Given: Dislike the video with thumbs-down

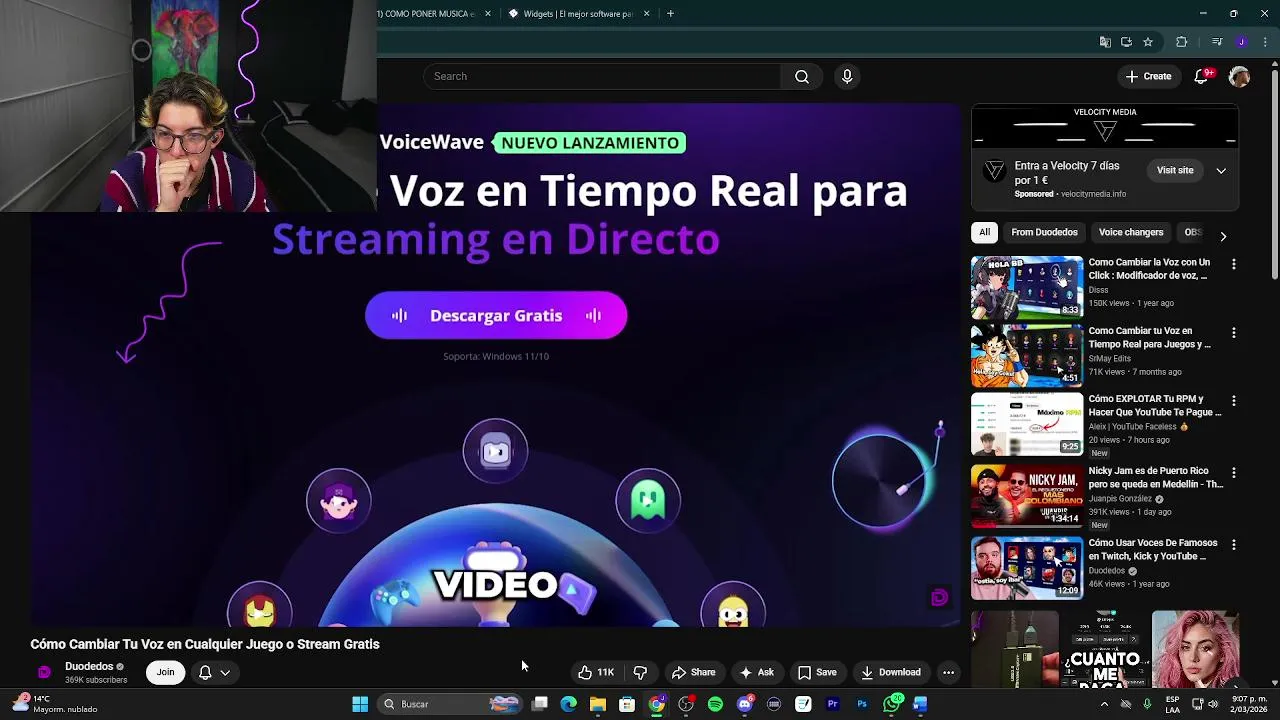Looking at the screenshot, I should tap(640, 672).
